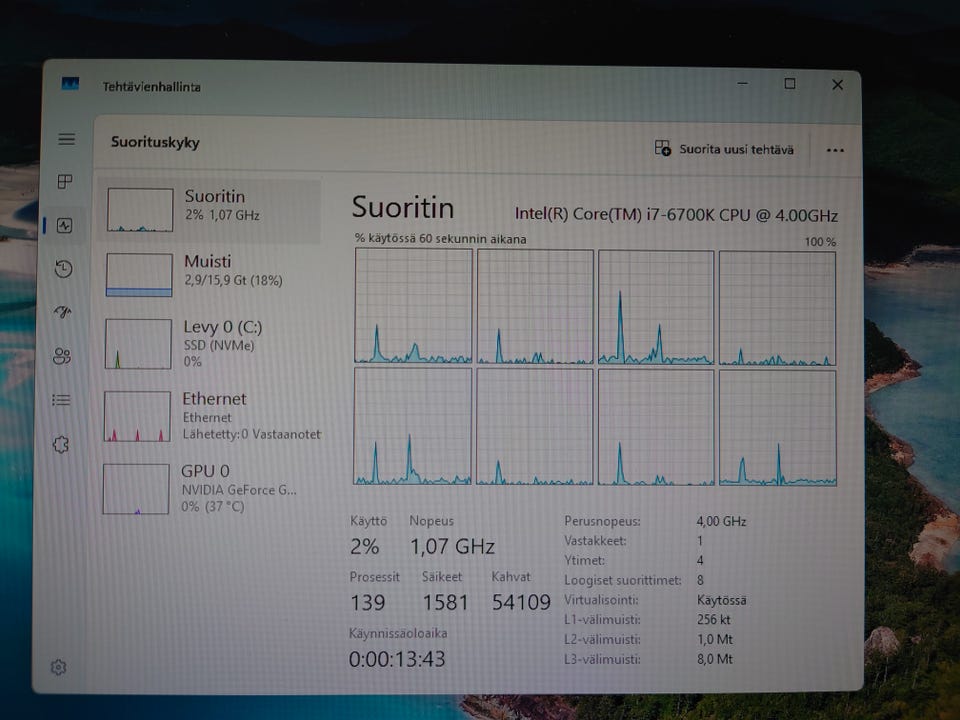Open the hamburger navigation menu

[67, 139]
